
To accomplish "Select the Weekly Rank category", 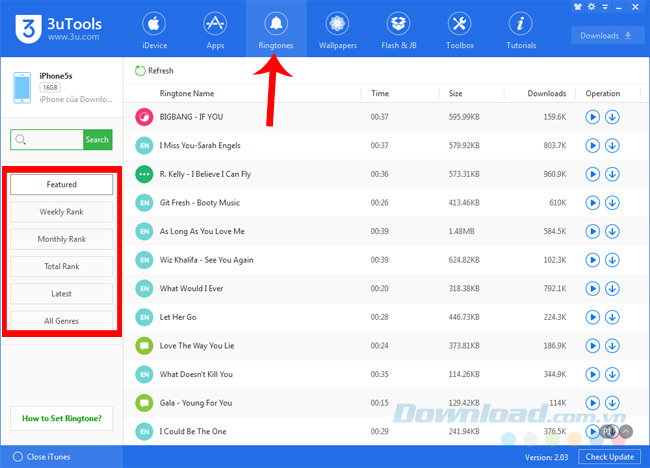I will coord(61,212).
